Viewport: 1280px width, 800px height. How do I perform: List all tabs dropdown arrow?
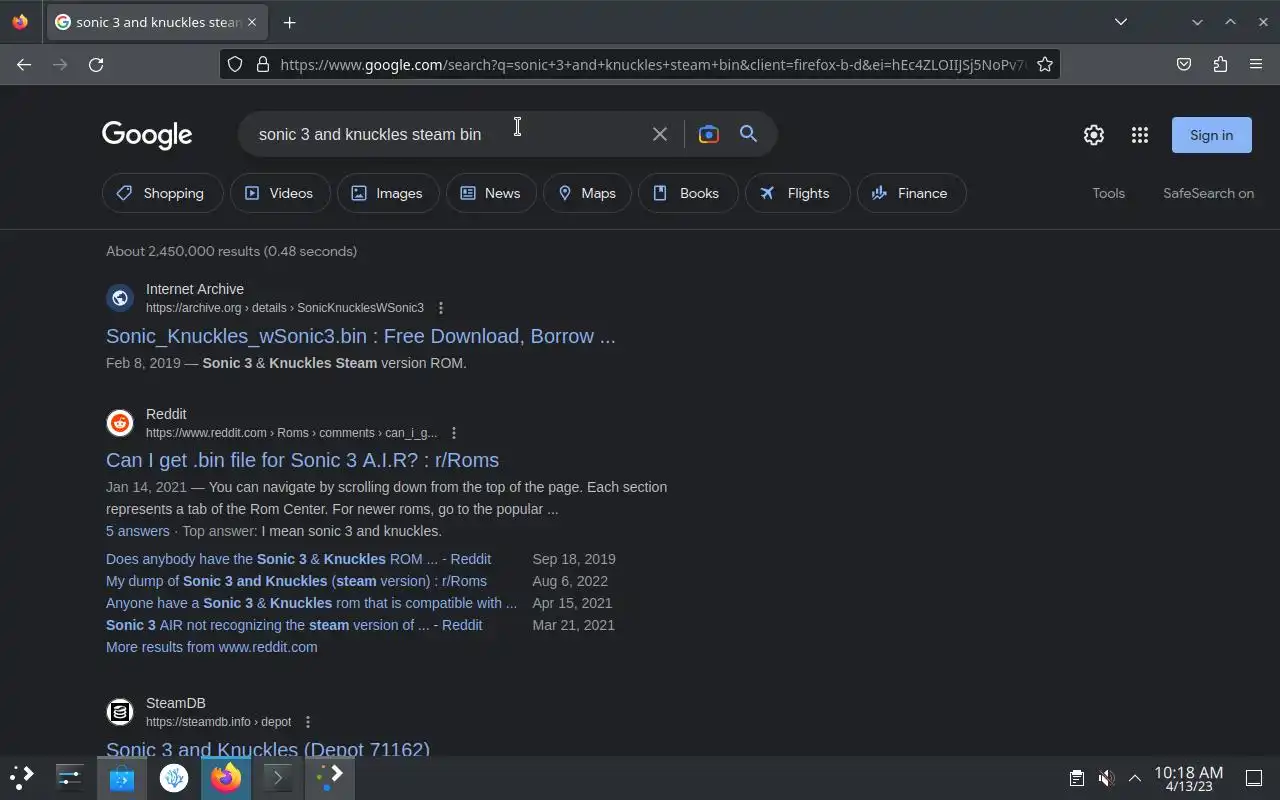click(1121, 22)
